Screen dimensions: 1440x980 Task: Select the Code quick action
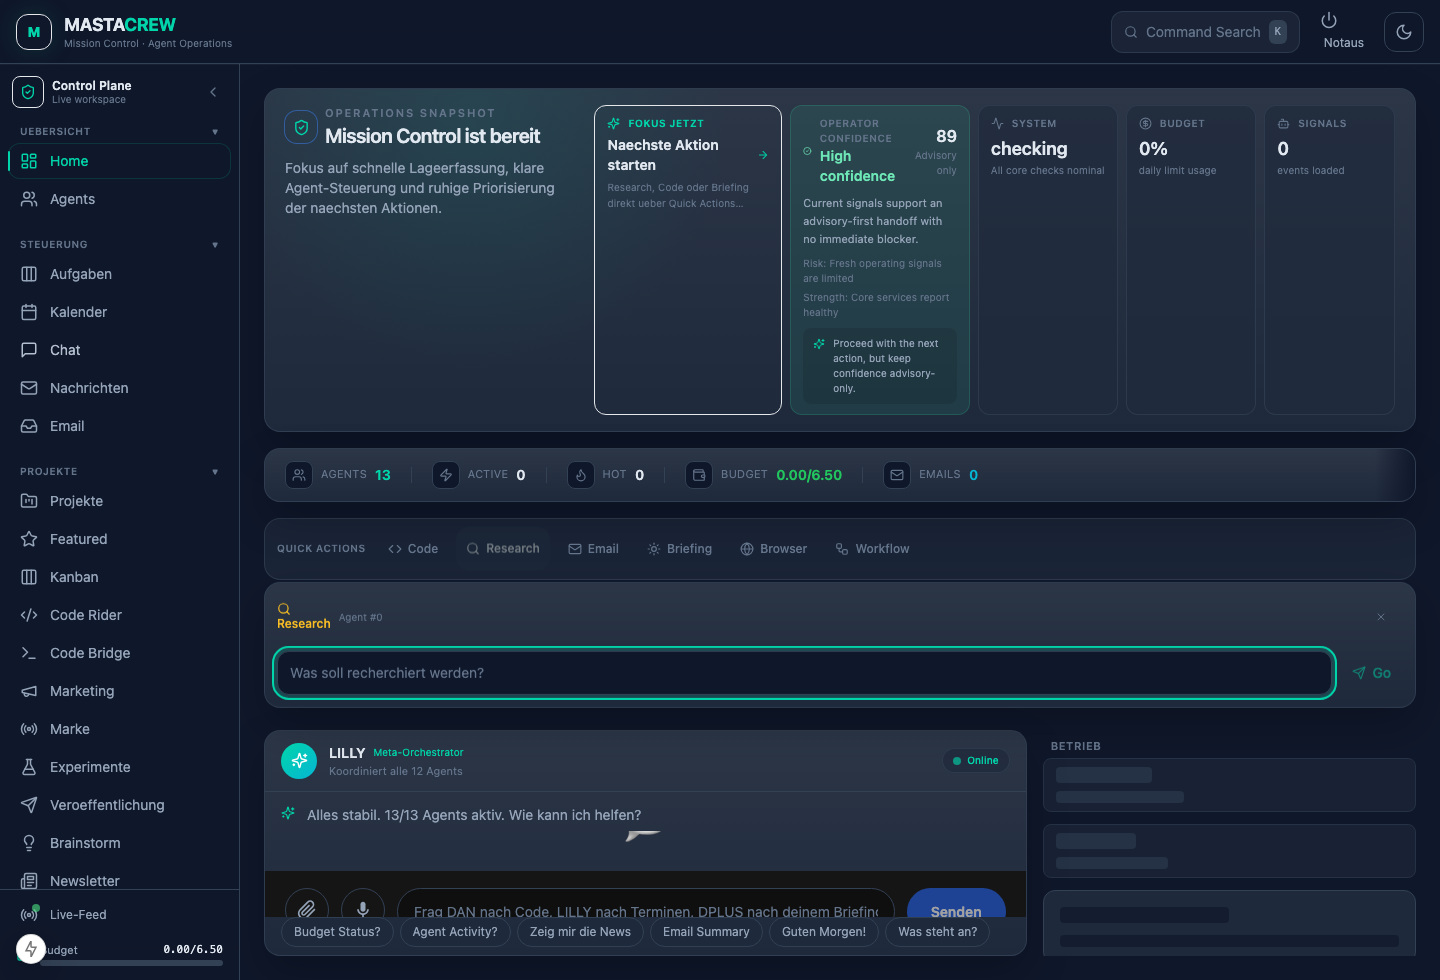coord(413,549)
